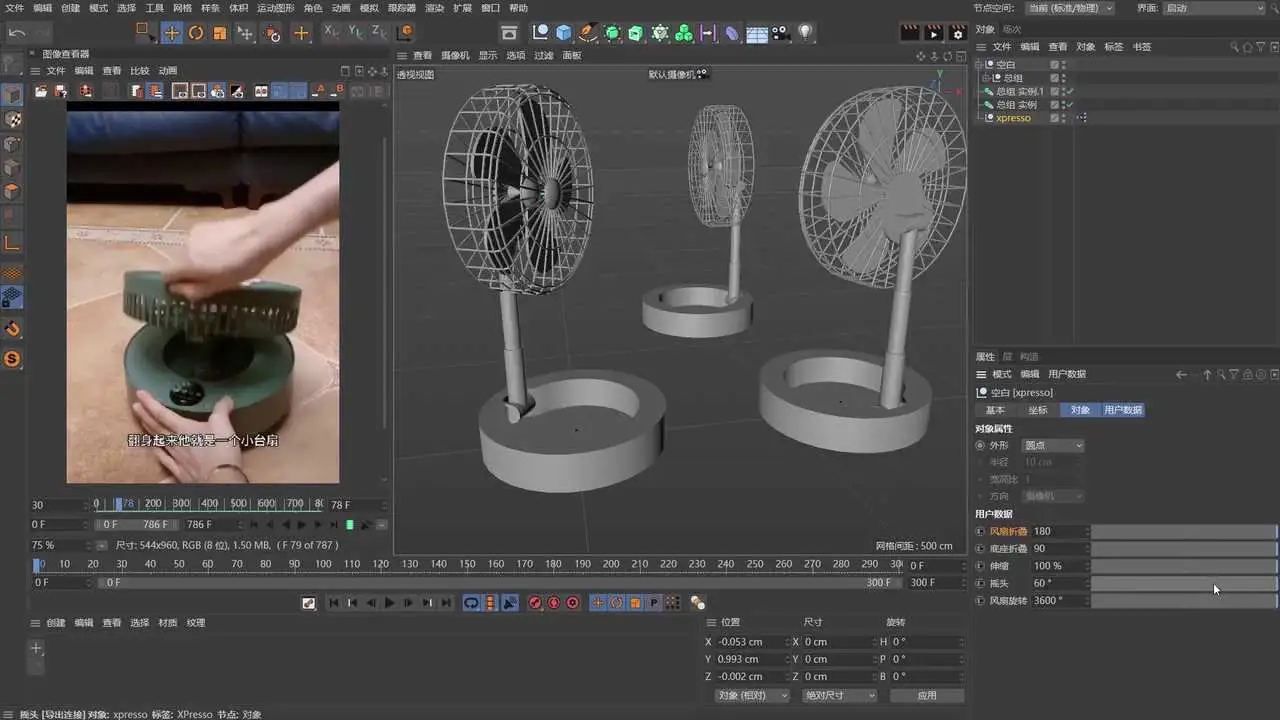This screenshot has width=1280, height=720.
Task: Open the 渲染 menu
Action: (x=434, y=8)
